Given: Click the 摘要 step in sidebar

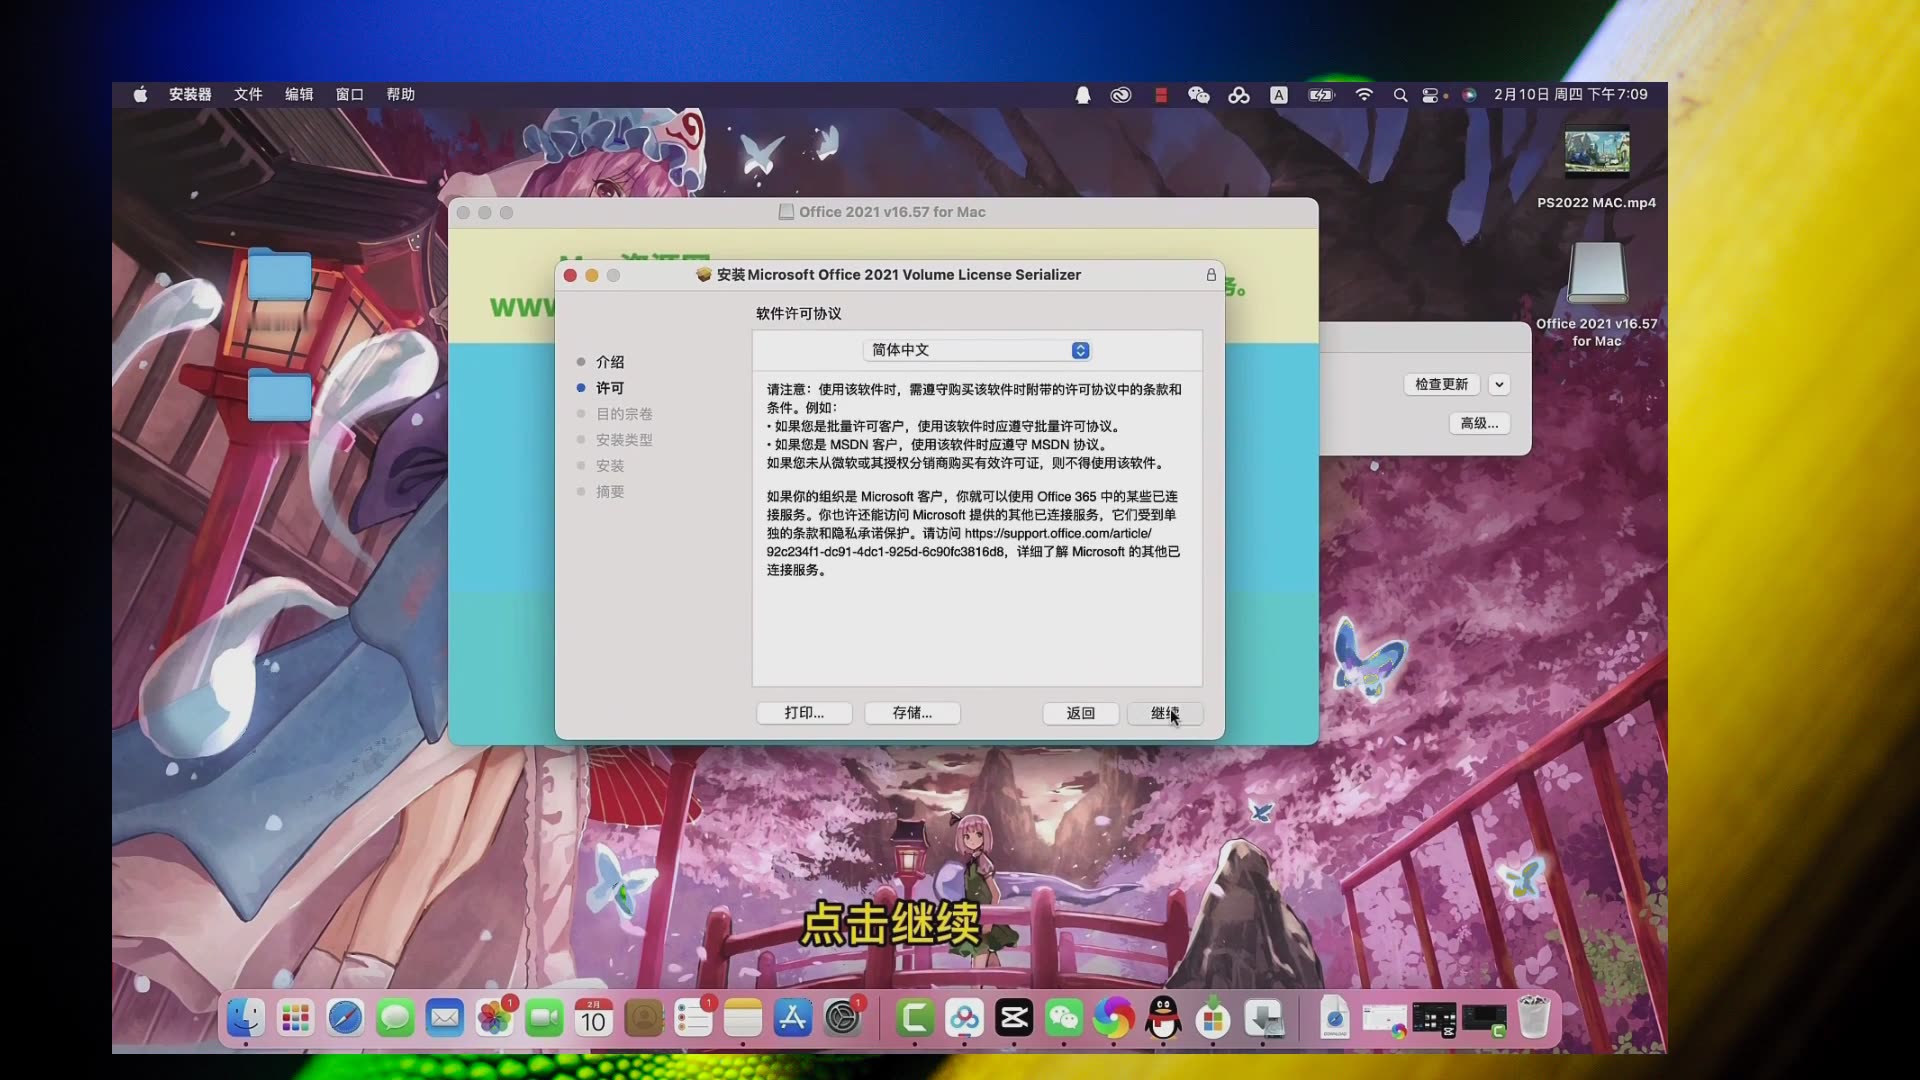Looking at the screenshot, I should [610, 492].
